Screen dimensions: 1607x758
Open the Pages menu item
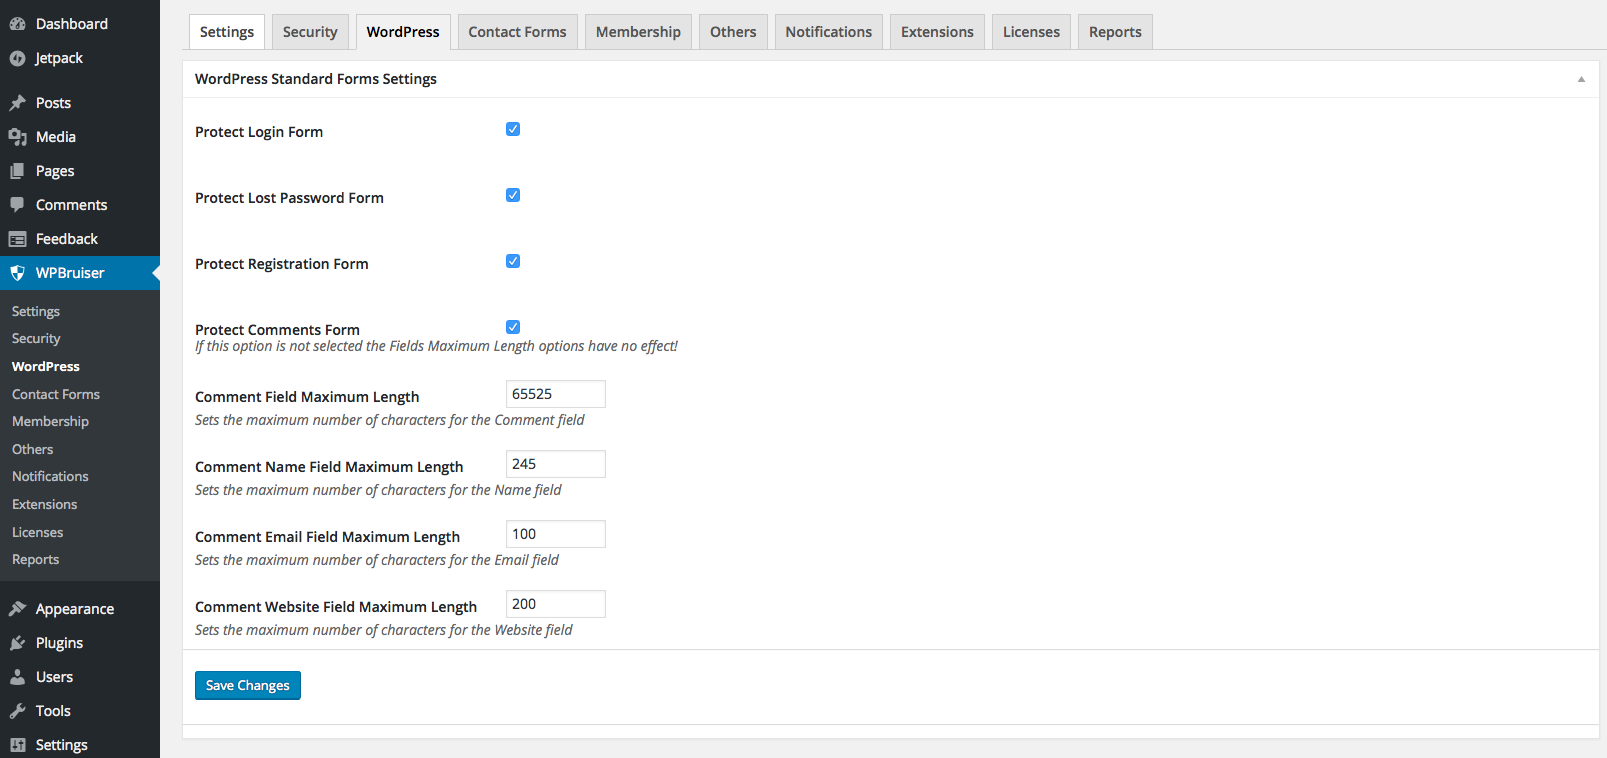(x=80, y=171)
